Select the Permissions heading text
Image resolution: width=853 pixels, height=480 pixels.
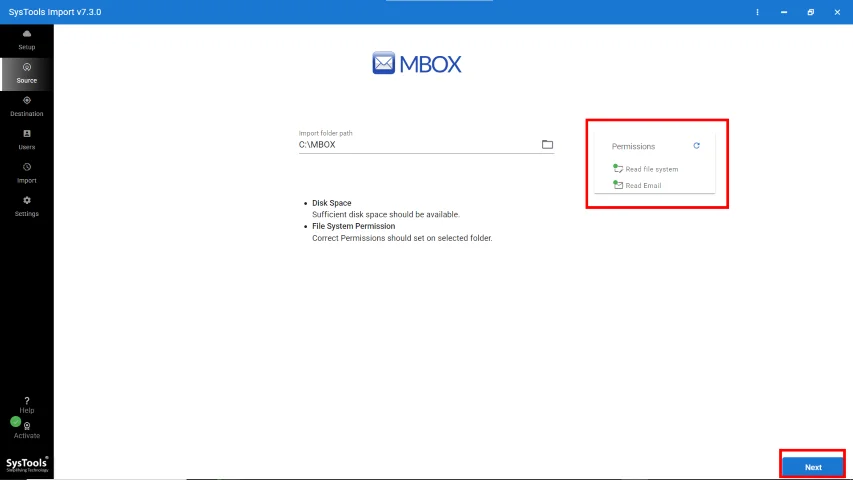pyautogui.click(x=633, y=146)
